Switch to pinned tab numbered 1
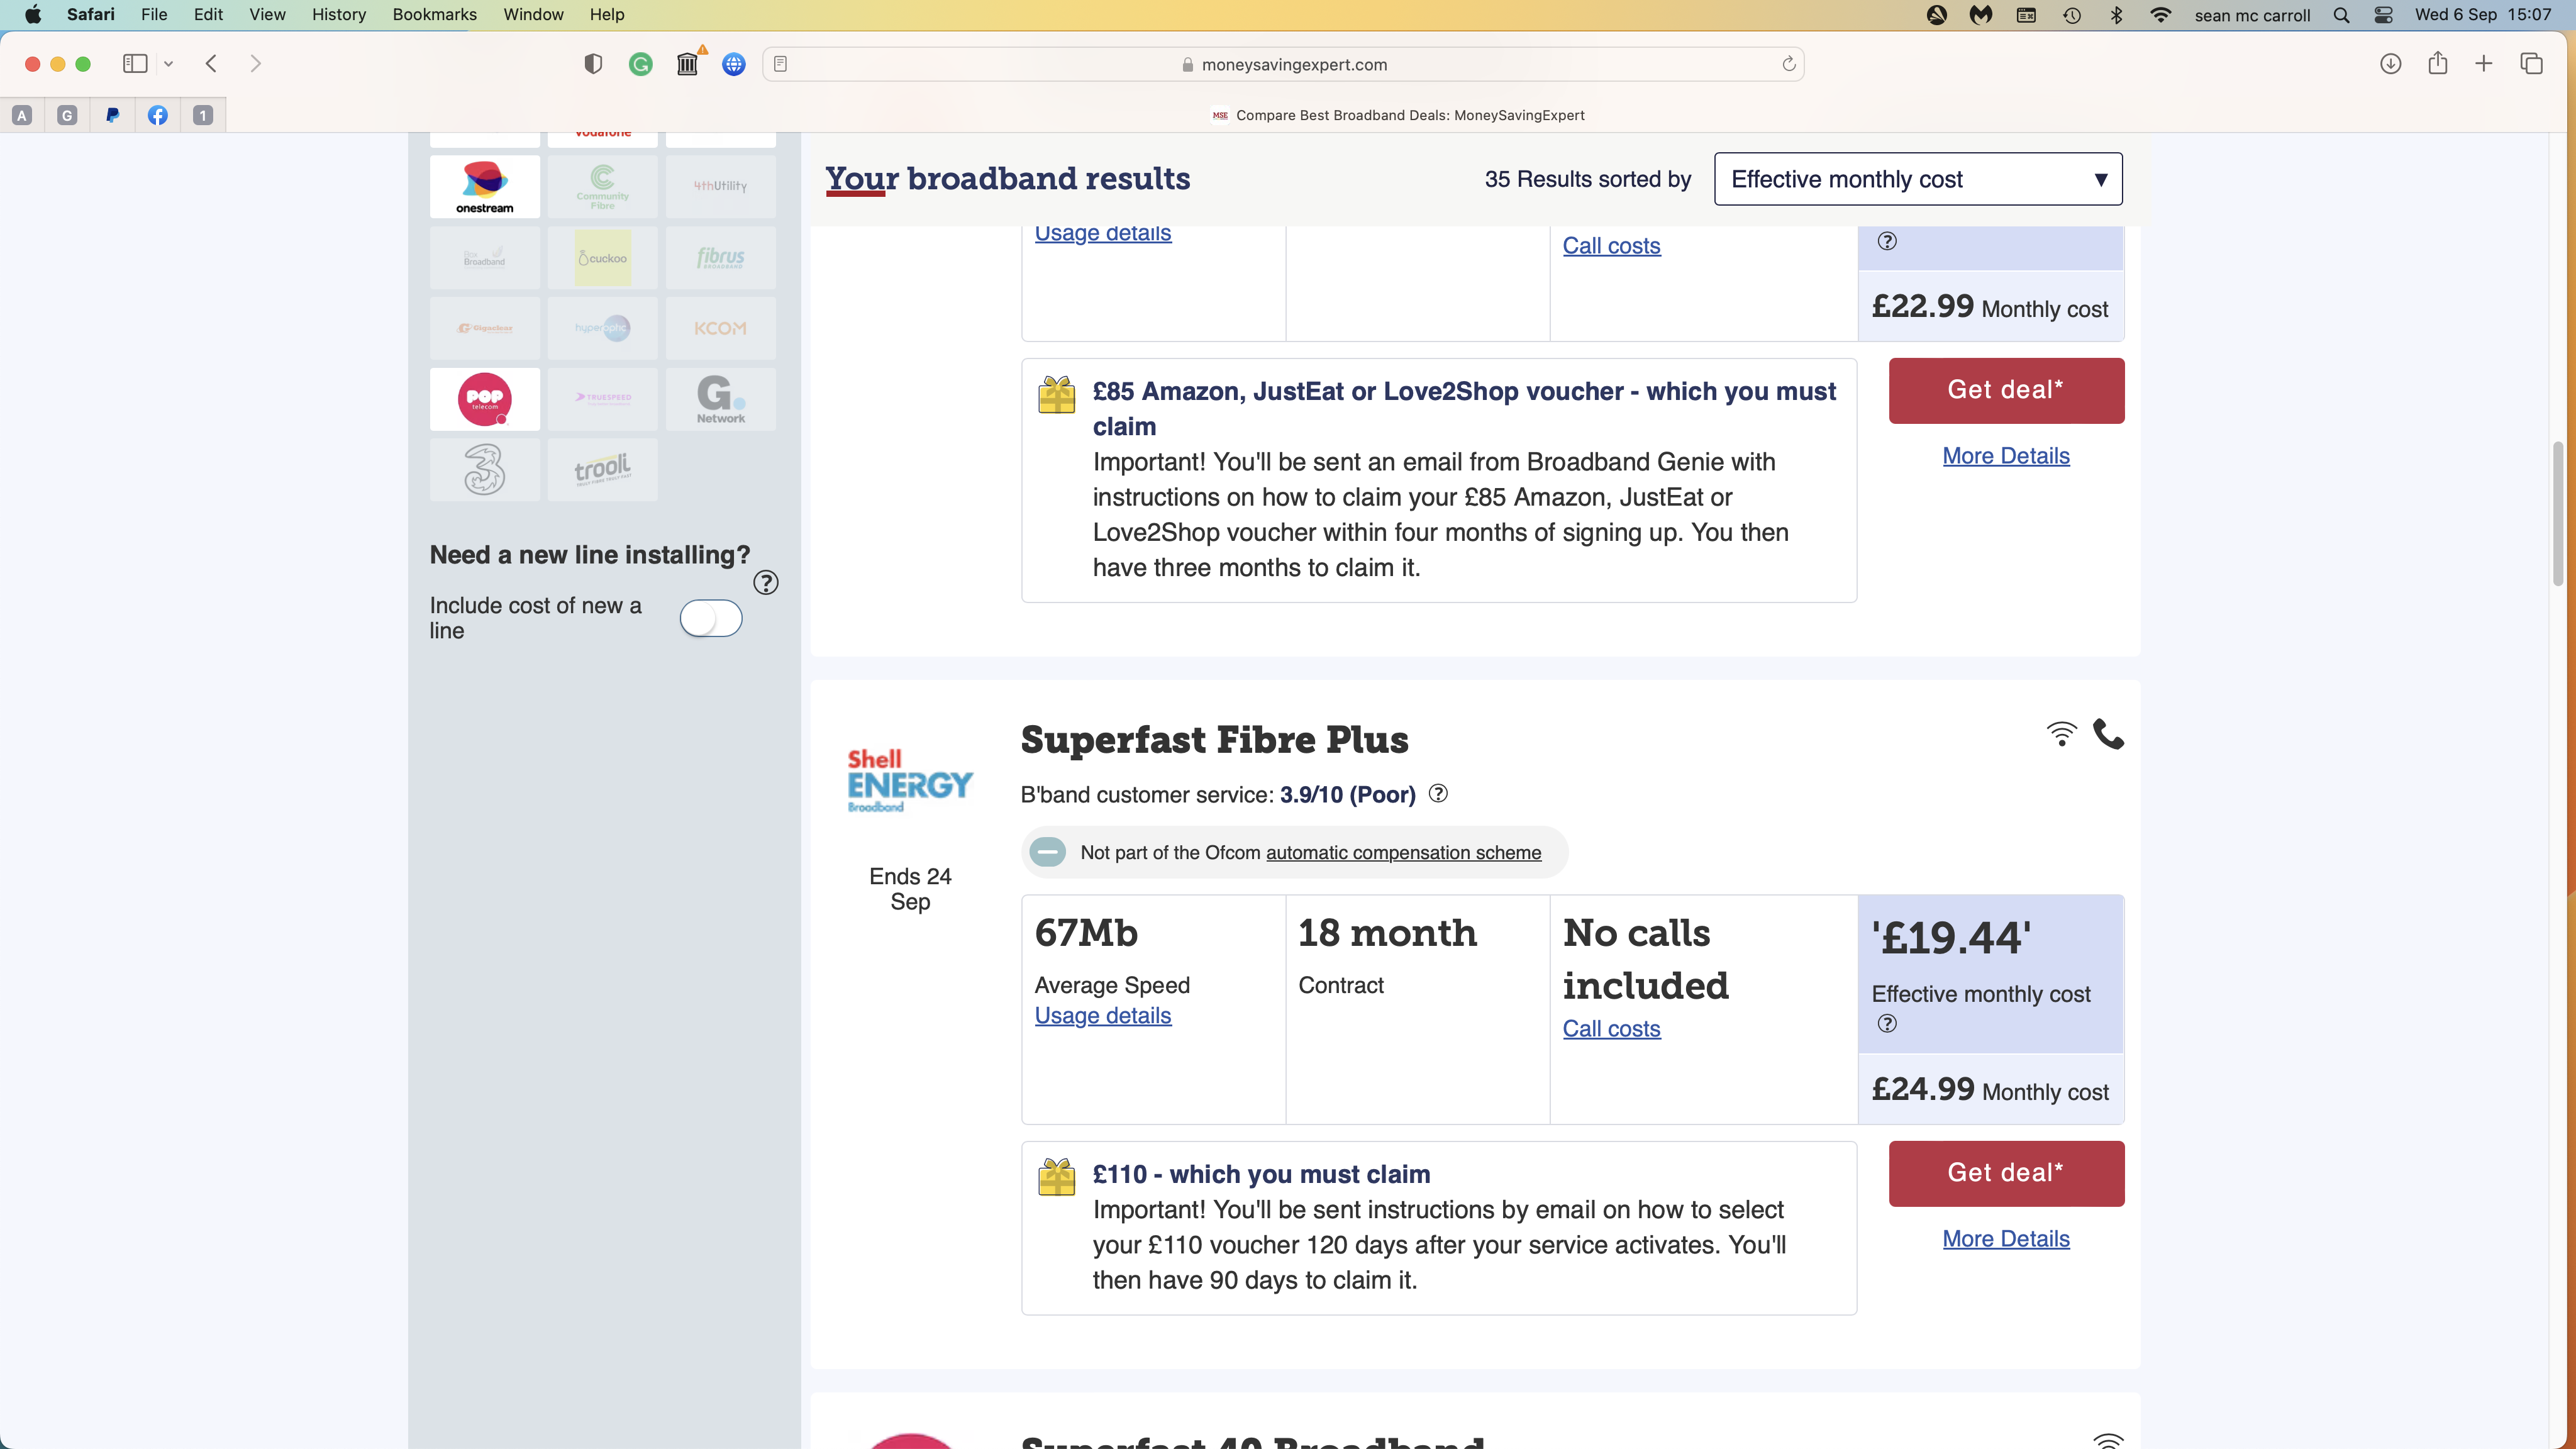 [203, 115]
